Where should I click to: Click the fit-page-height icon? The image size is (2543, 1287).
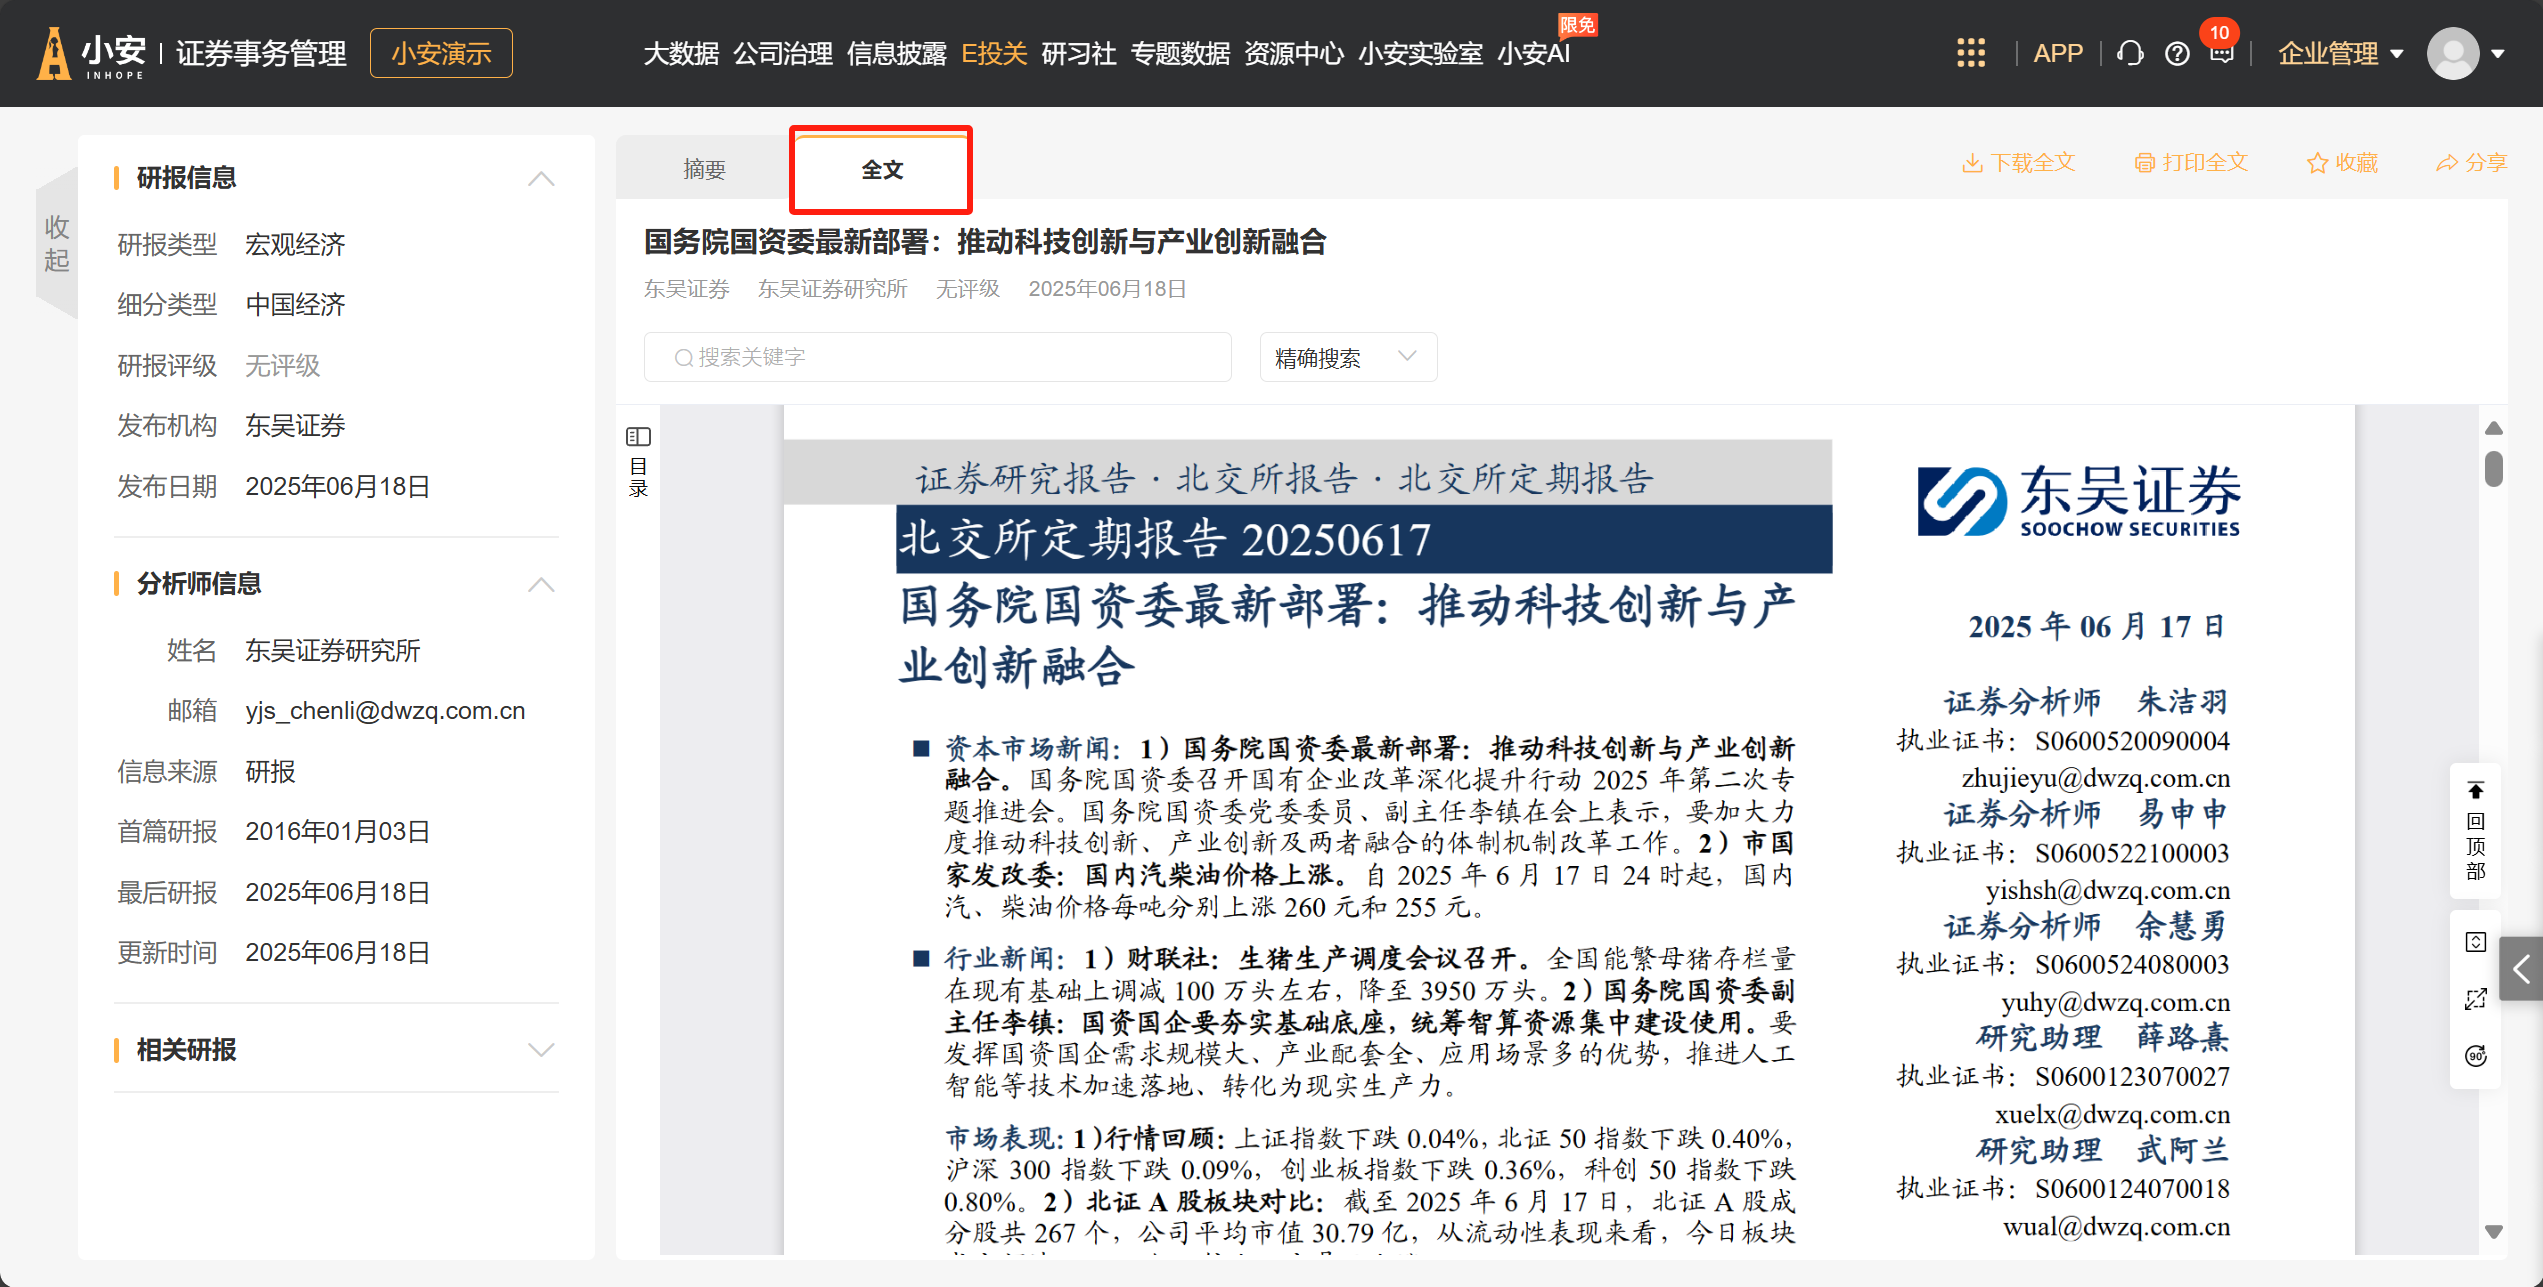[2476, 942]
